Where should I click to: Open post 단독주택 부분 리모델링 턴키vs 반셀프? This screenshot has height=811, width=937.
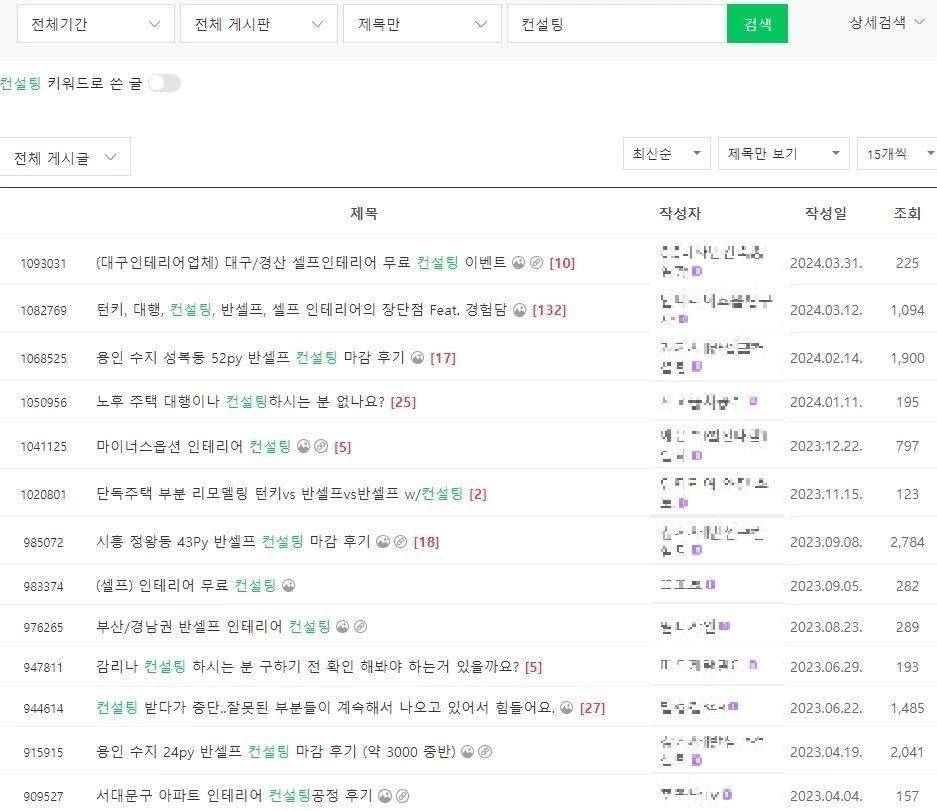point(280,494)
